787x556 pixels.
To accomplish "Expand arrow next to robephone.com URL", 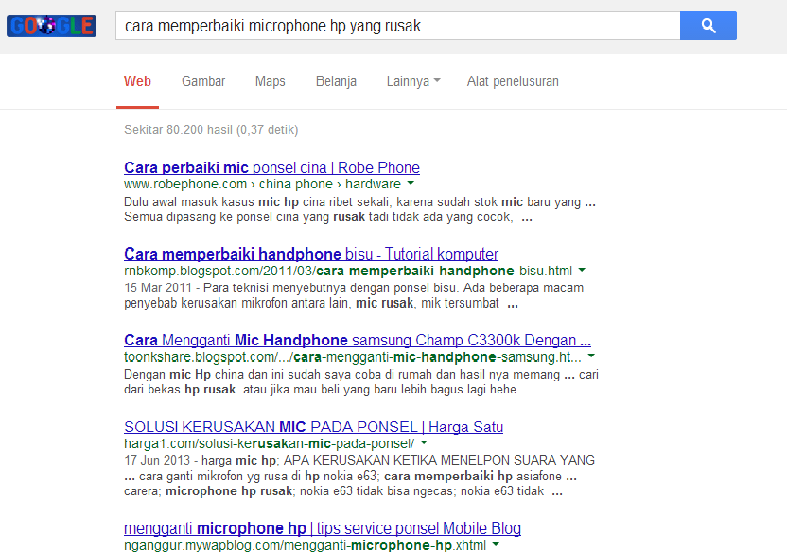I will (x=411, y=183).
